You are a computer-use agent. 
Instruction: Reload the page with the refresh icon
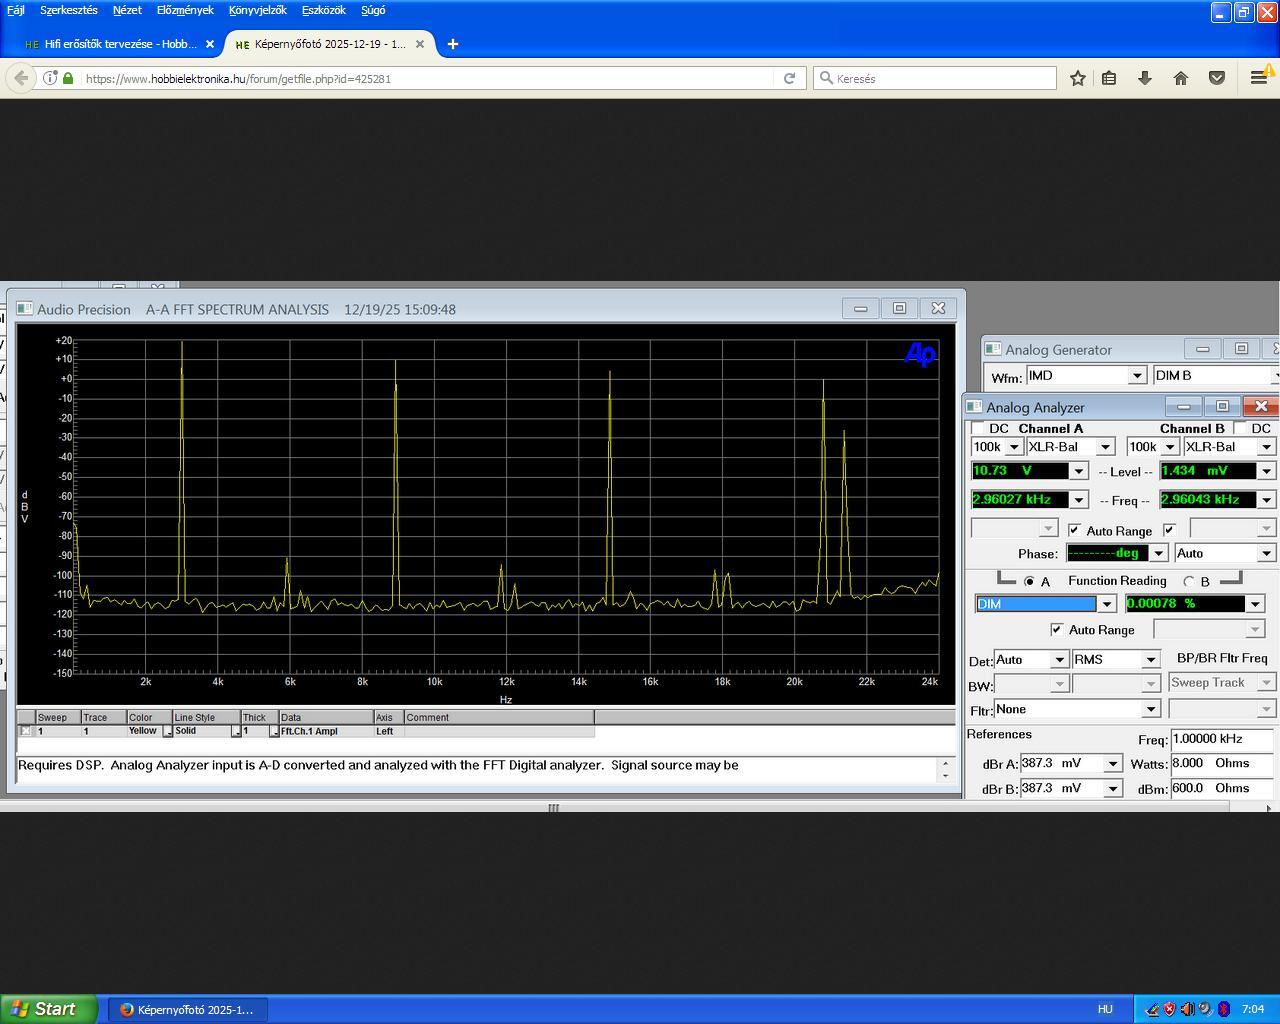pyautogui.click(x=789, y=78)
